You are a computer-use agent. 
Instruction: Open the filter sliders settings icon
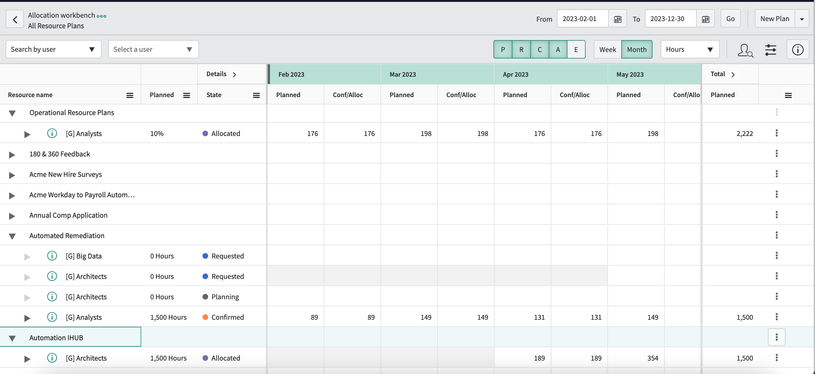point(770,50)
